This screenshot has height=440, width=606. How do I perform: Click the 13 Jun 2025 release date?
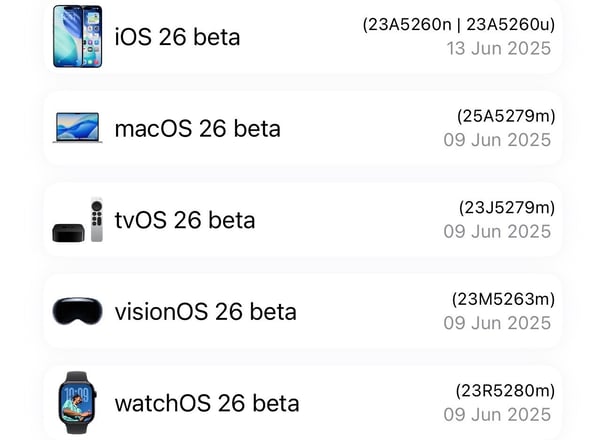tap(499, 49)
